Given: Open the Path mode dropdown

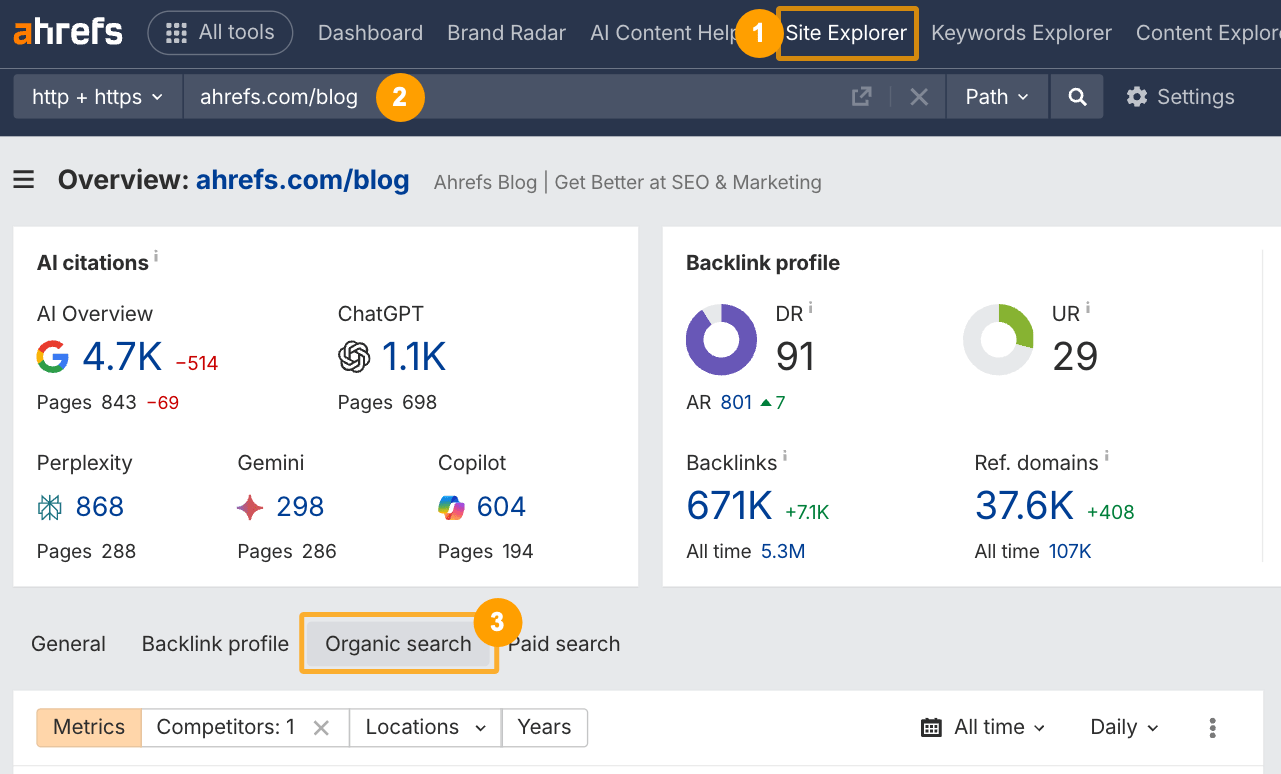Looking at the screenshot, I should (x=996, y=97).
